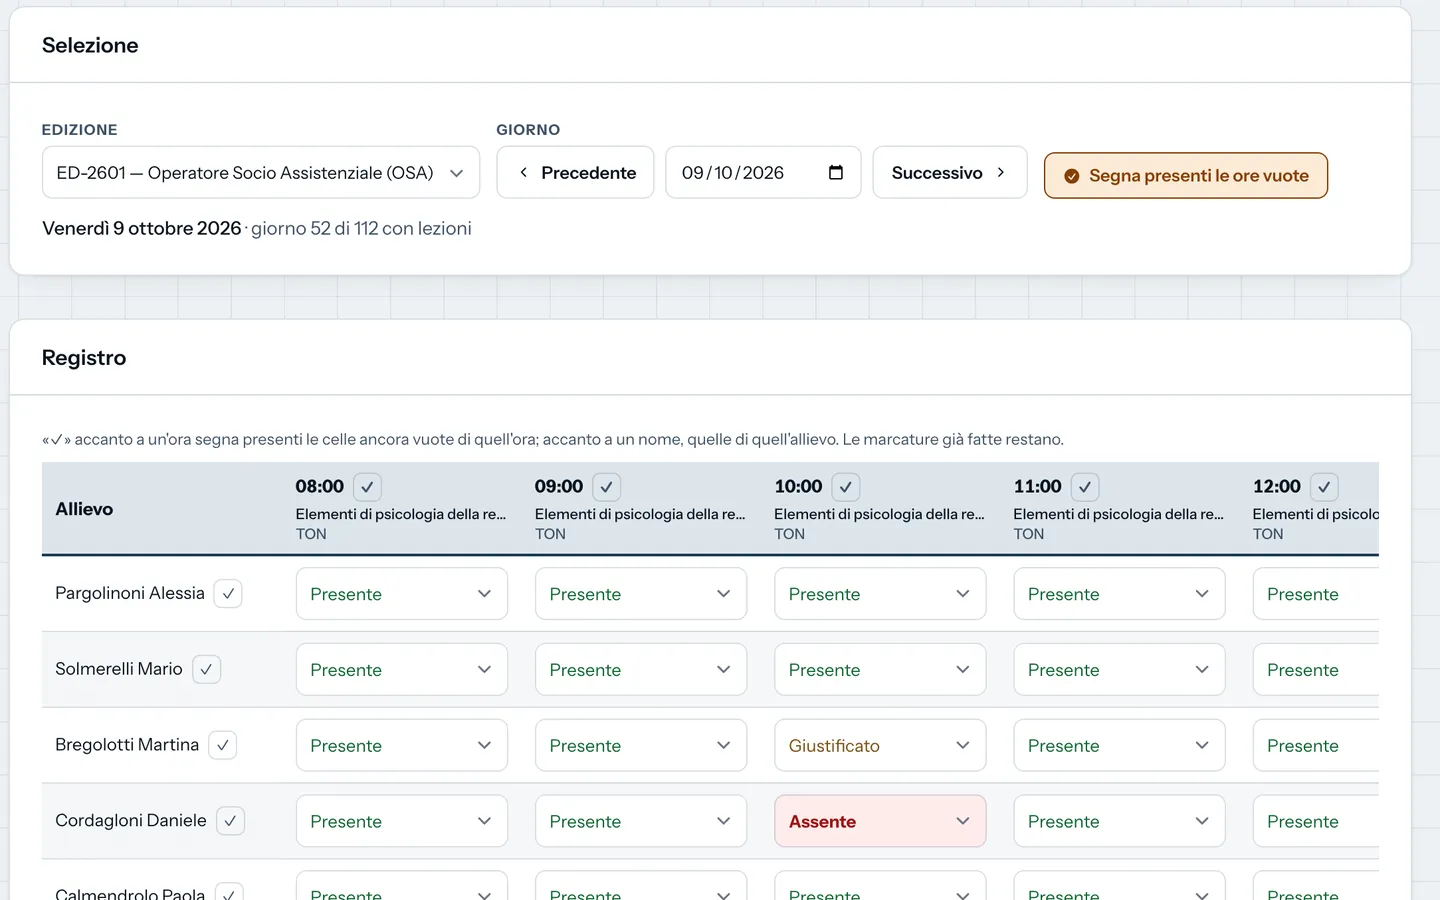Go to the Successivo day

(950, 173)
